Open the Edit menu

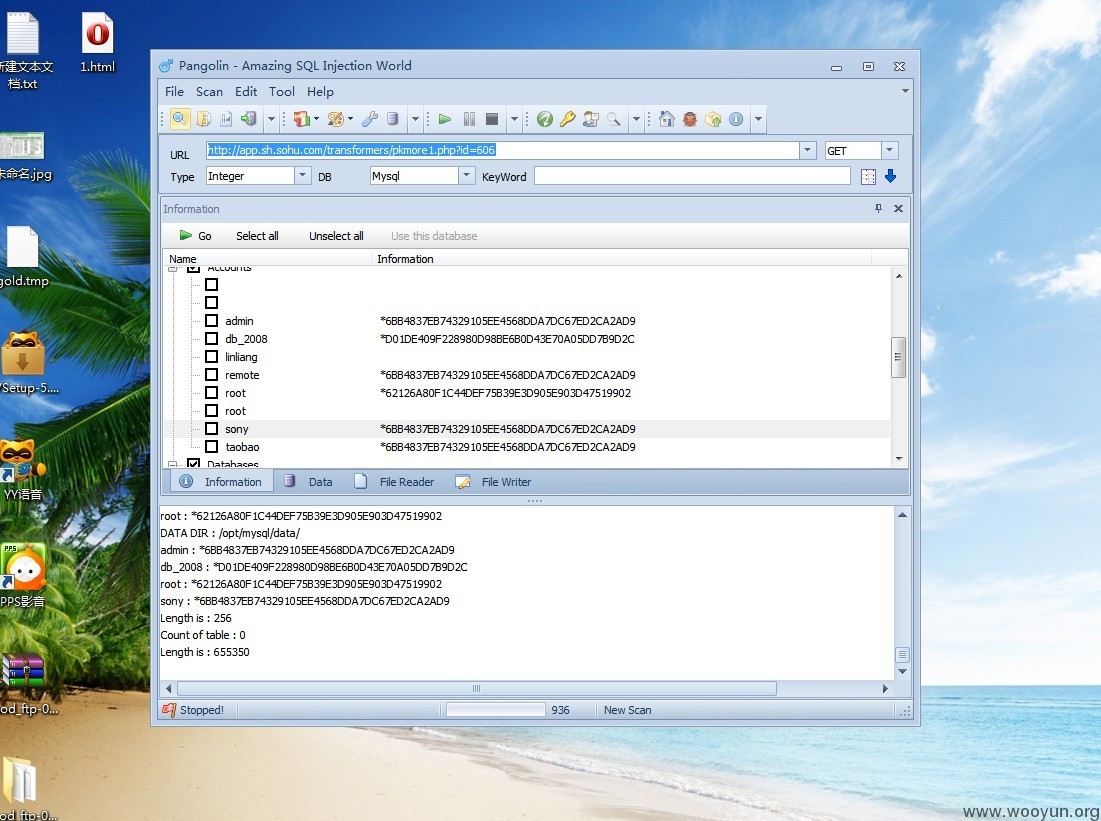246,91
